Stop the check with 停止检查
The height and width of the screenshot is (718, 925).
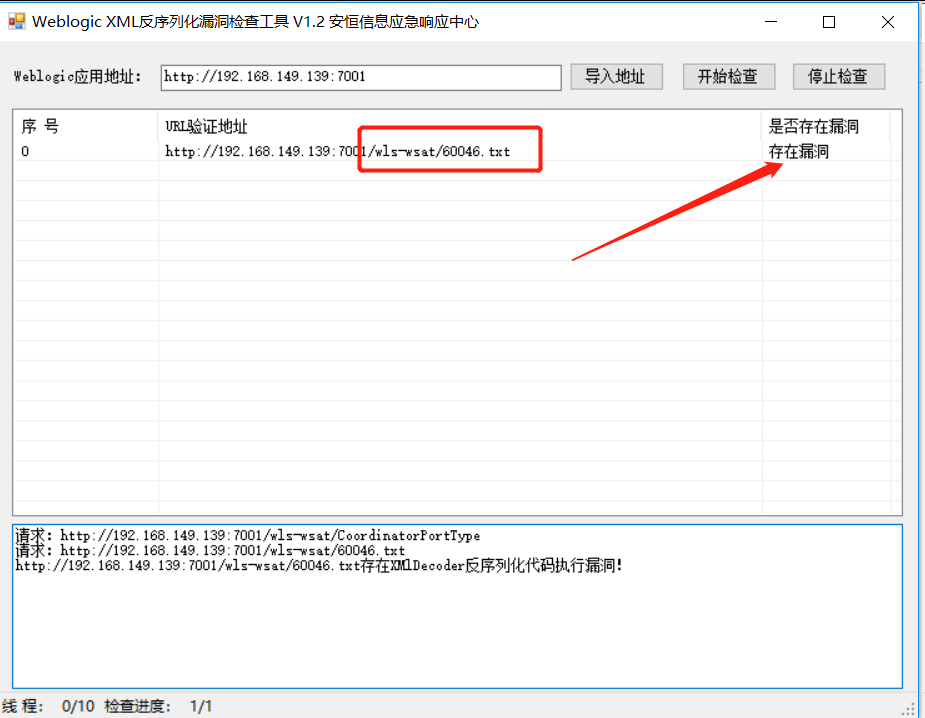pos(838,77)
